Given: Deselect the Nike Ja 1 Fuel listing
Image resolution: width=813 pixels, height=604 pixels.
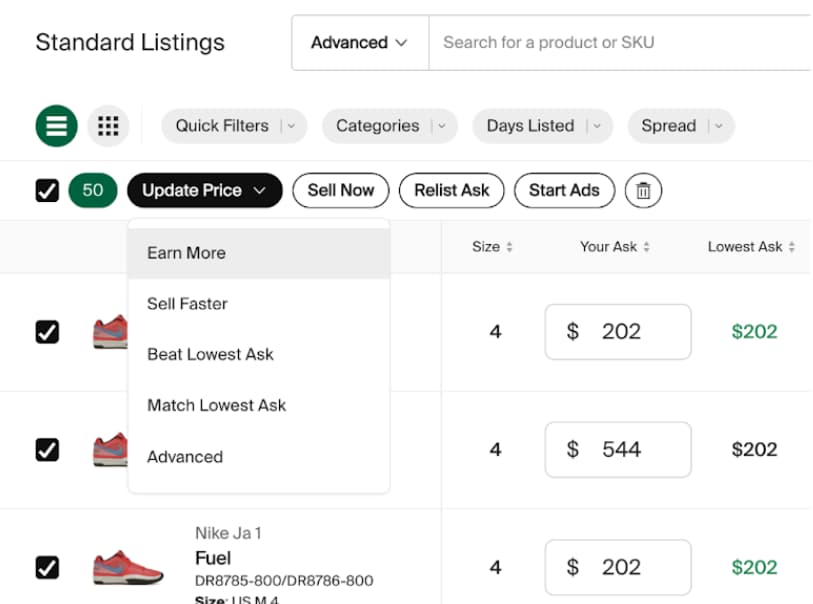Looking at the screenshot, I should tap(47, 567).
